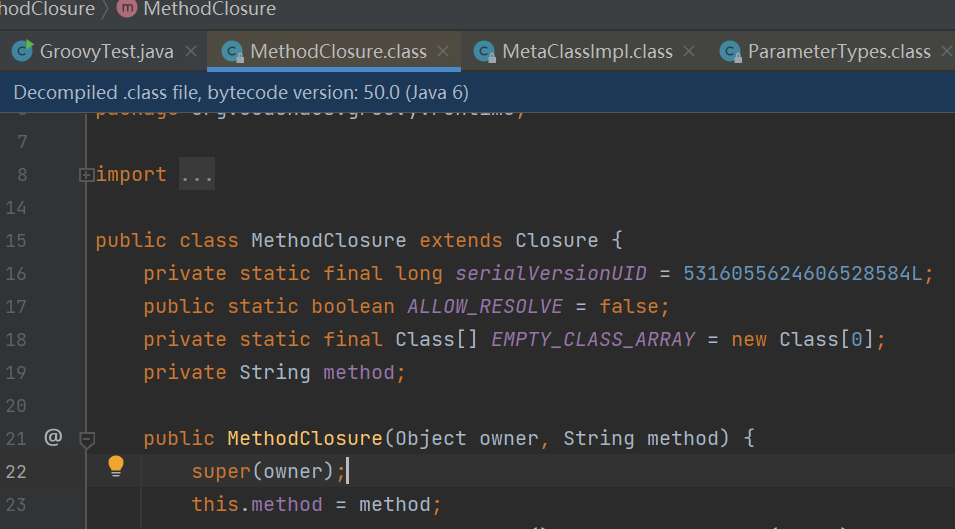Click the serialVersionUID field name

pos(551,273)
